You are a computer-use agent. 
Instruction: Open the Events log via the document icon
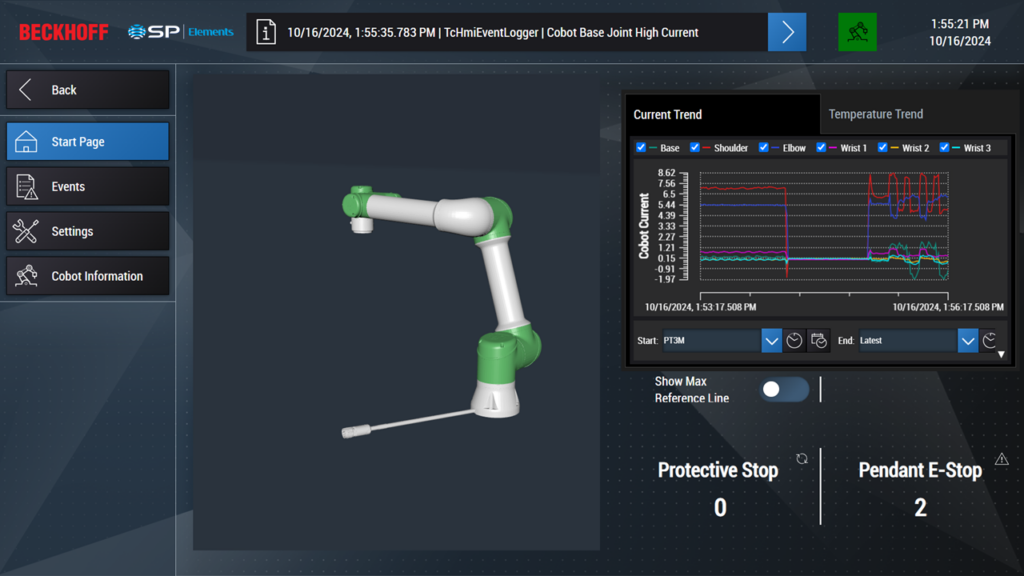(26, 186)
